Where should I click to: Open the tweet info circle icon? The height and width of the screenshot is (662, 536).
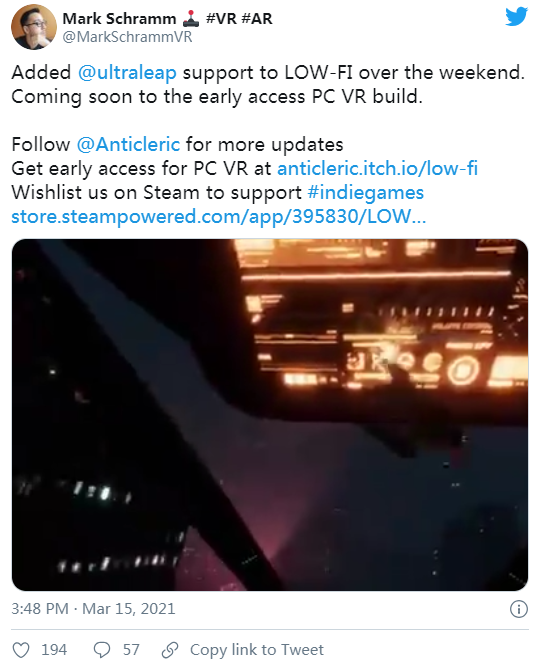tap(519, 609)
